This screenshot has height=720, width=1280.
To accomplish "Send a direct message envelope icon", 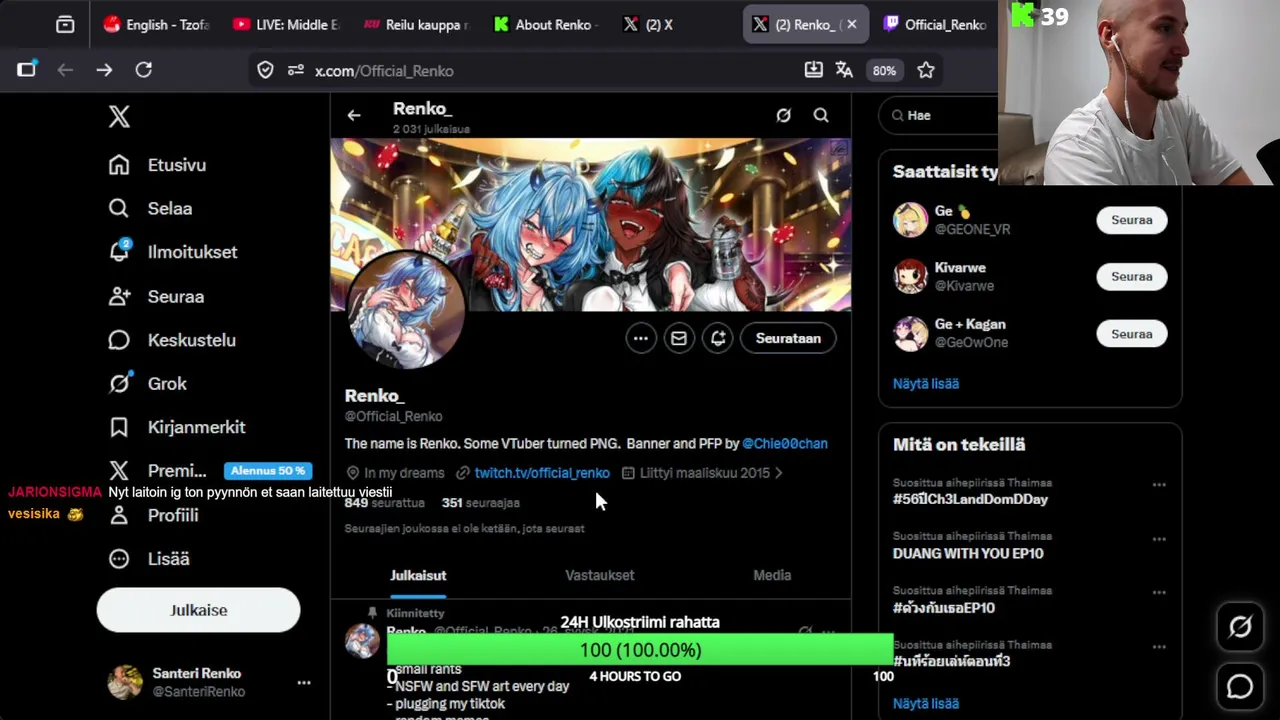I will click(x=679, y=338).
